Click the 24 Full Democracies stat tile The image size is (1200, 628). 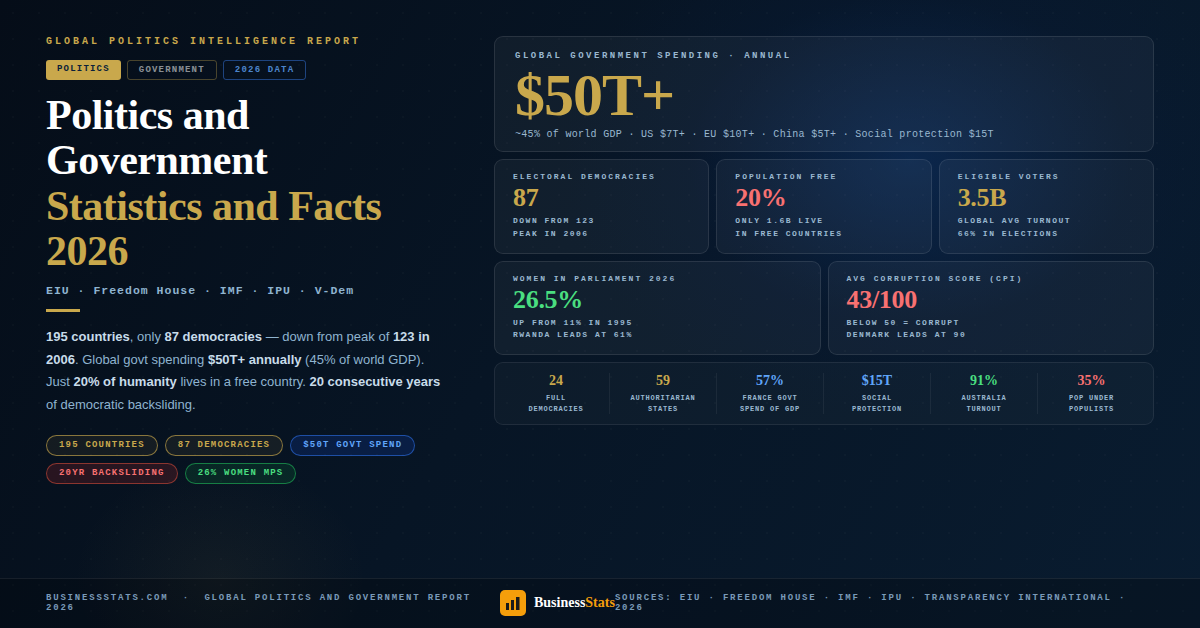click(556, 393)
